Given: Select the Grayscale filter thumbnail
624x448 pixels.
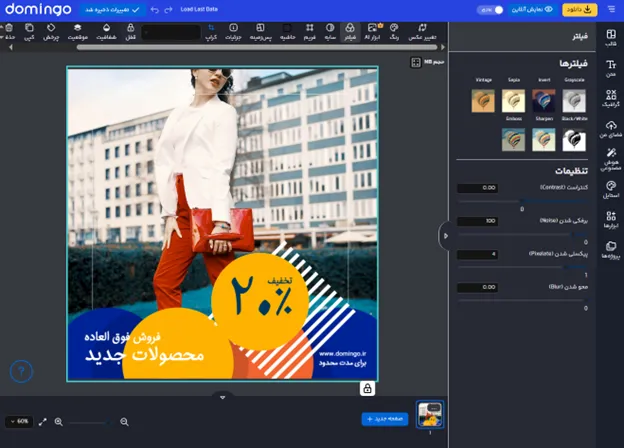Looking at the screenshot, I should coord(574,100).
